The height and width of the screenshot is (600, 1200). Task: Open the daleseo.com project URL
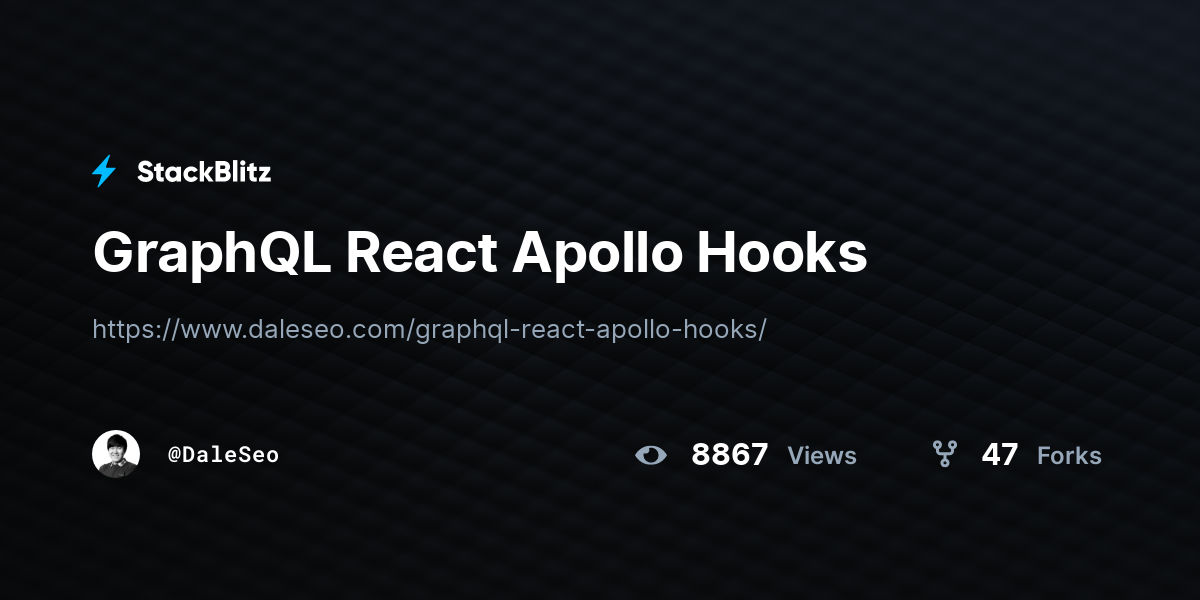point(429,329)
